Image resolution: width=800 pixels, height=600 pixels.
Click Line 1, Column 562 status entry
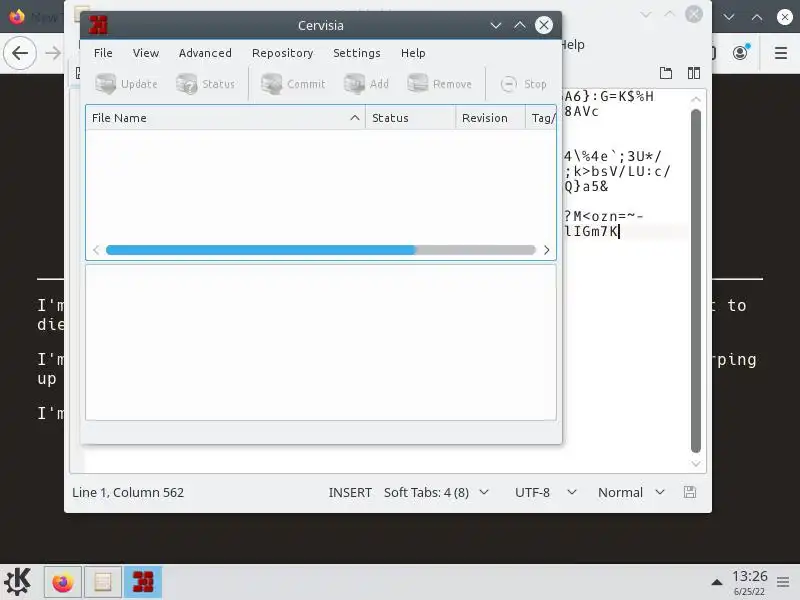point(128,492)
